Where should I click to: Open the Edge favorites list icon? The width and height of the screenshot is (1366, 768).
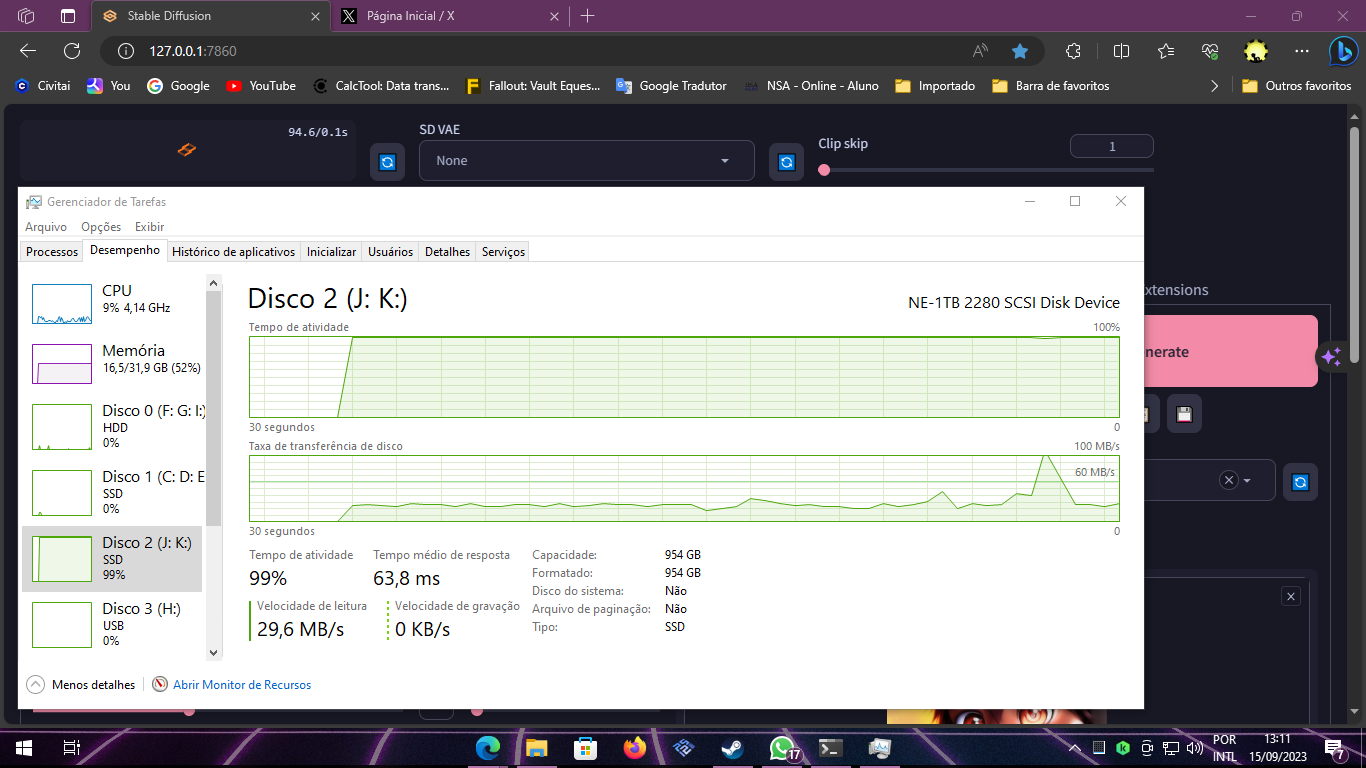pos(1166,51)
